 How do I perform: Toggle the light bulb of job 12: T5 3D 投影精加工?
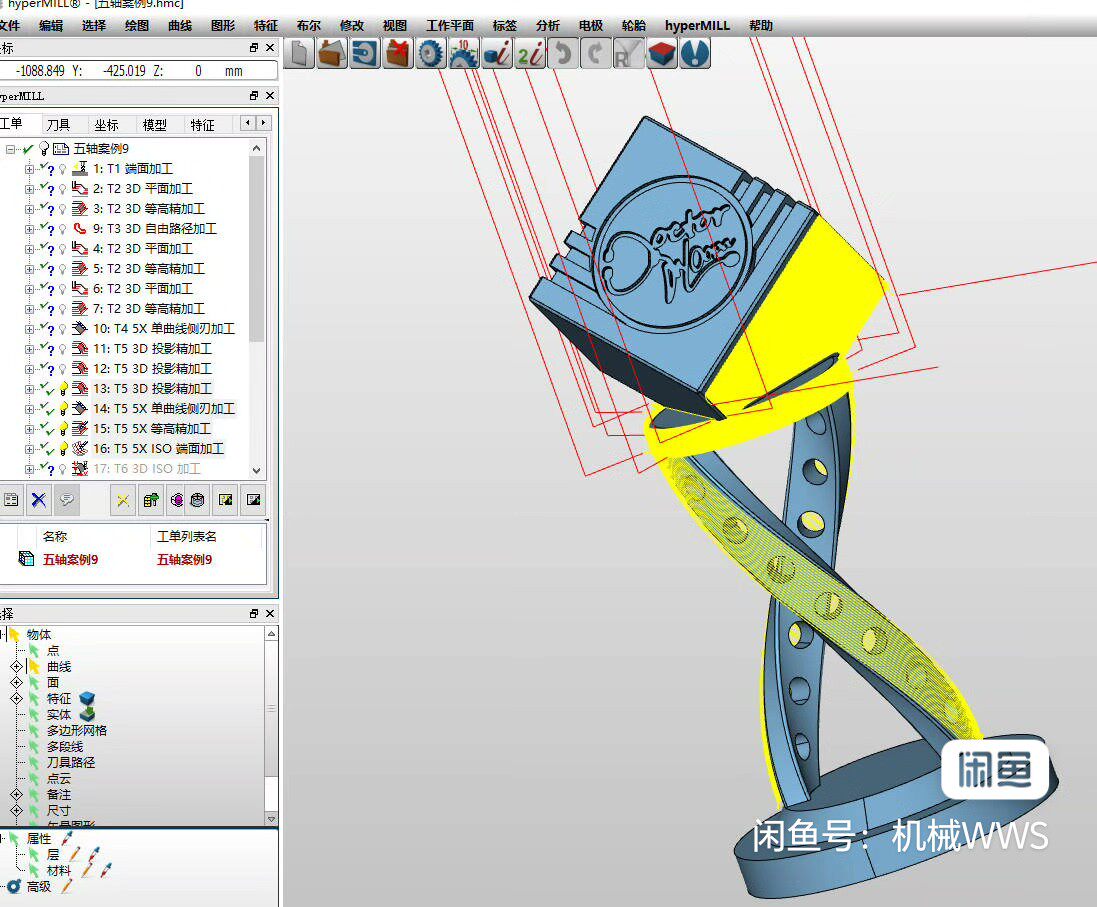point(63,369)
